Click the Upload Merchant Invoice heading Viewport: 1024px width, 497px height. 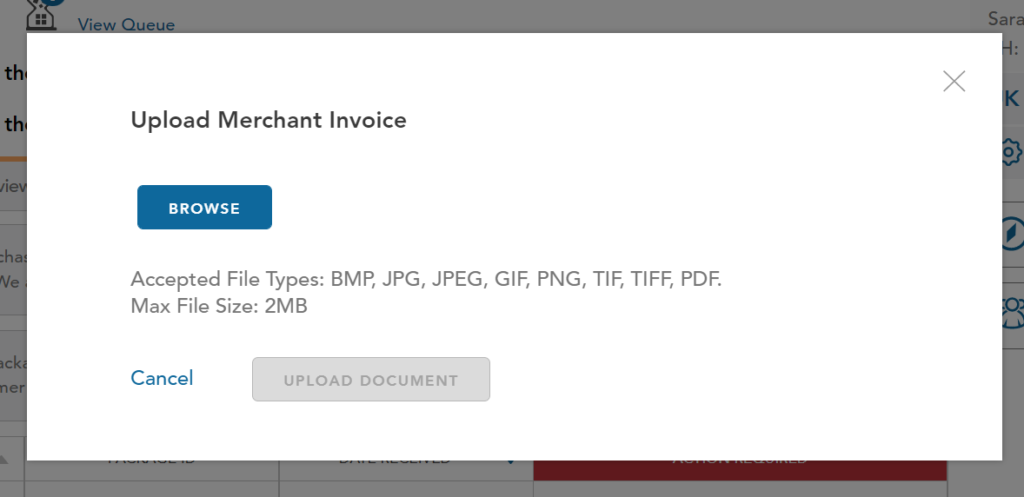point(268,120)
